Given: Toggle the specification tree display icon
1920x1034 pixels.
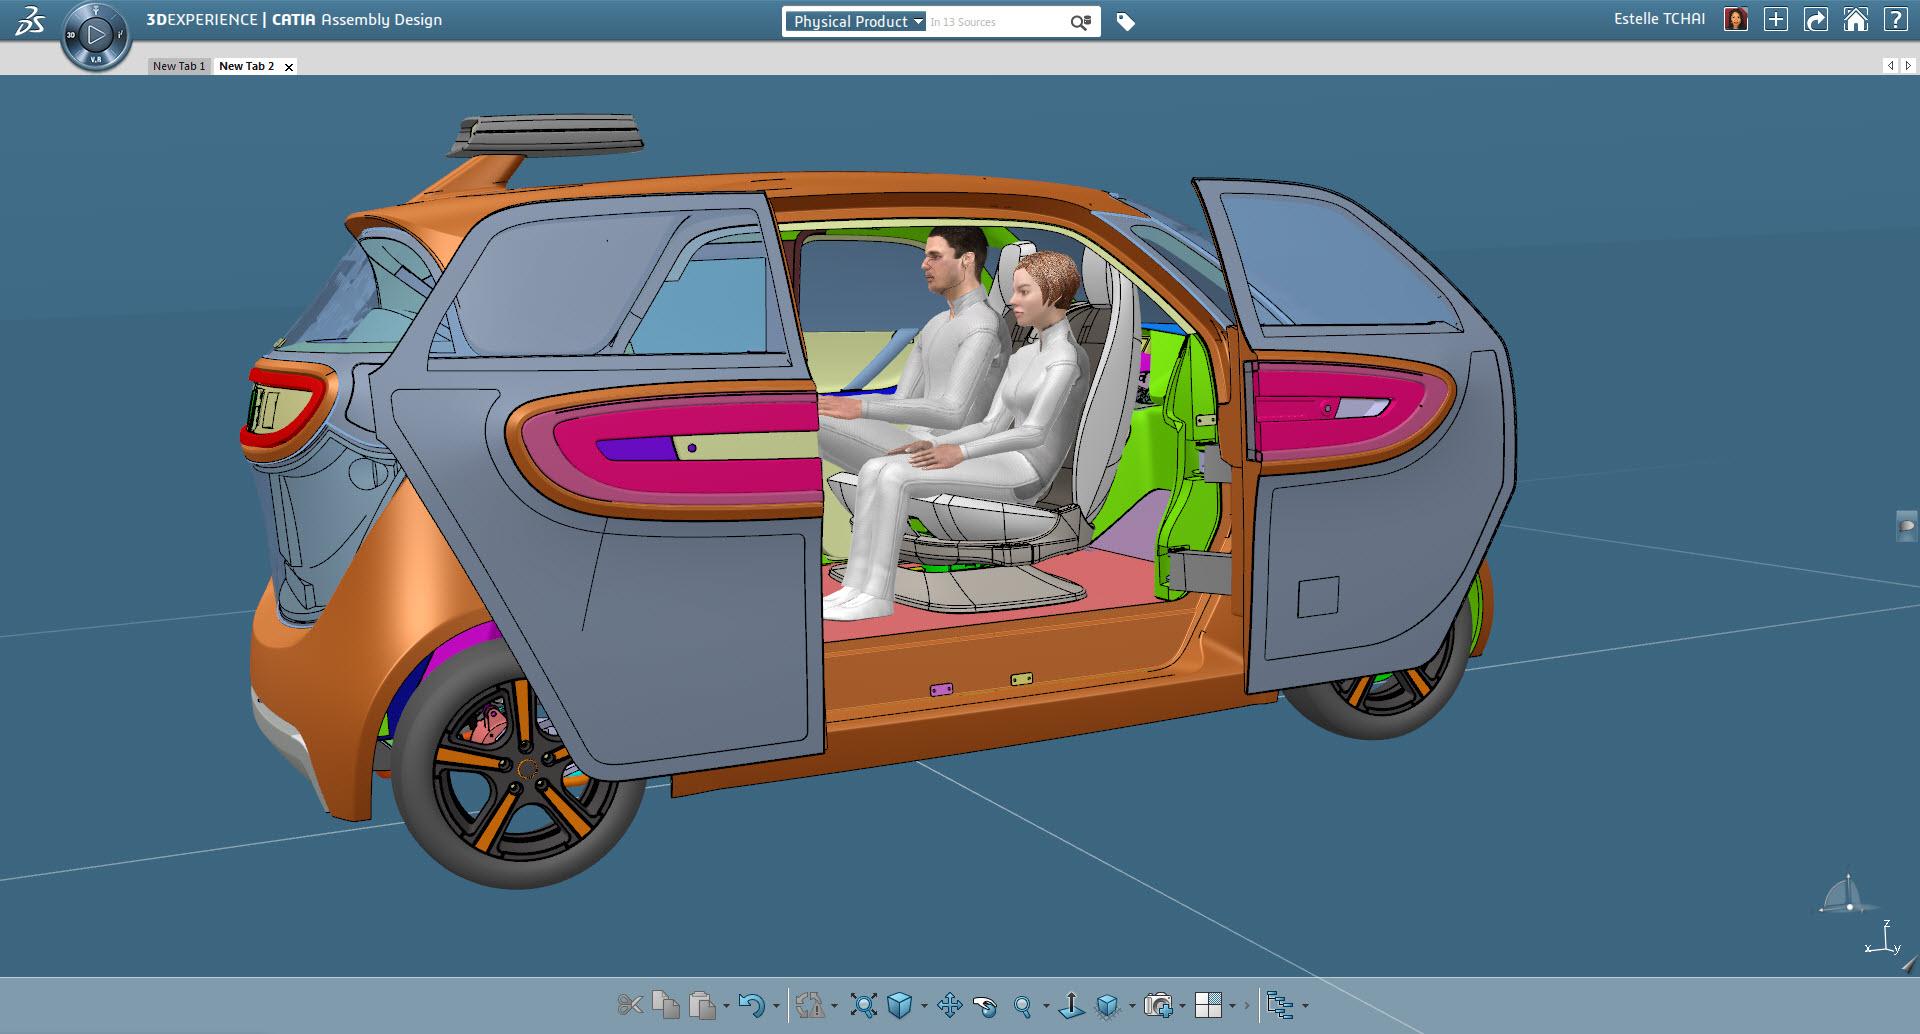Looking at the screenshot, I should click(1279, 1005).
